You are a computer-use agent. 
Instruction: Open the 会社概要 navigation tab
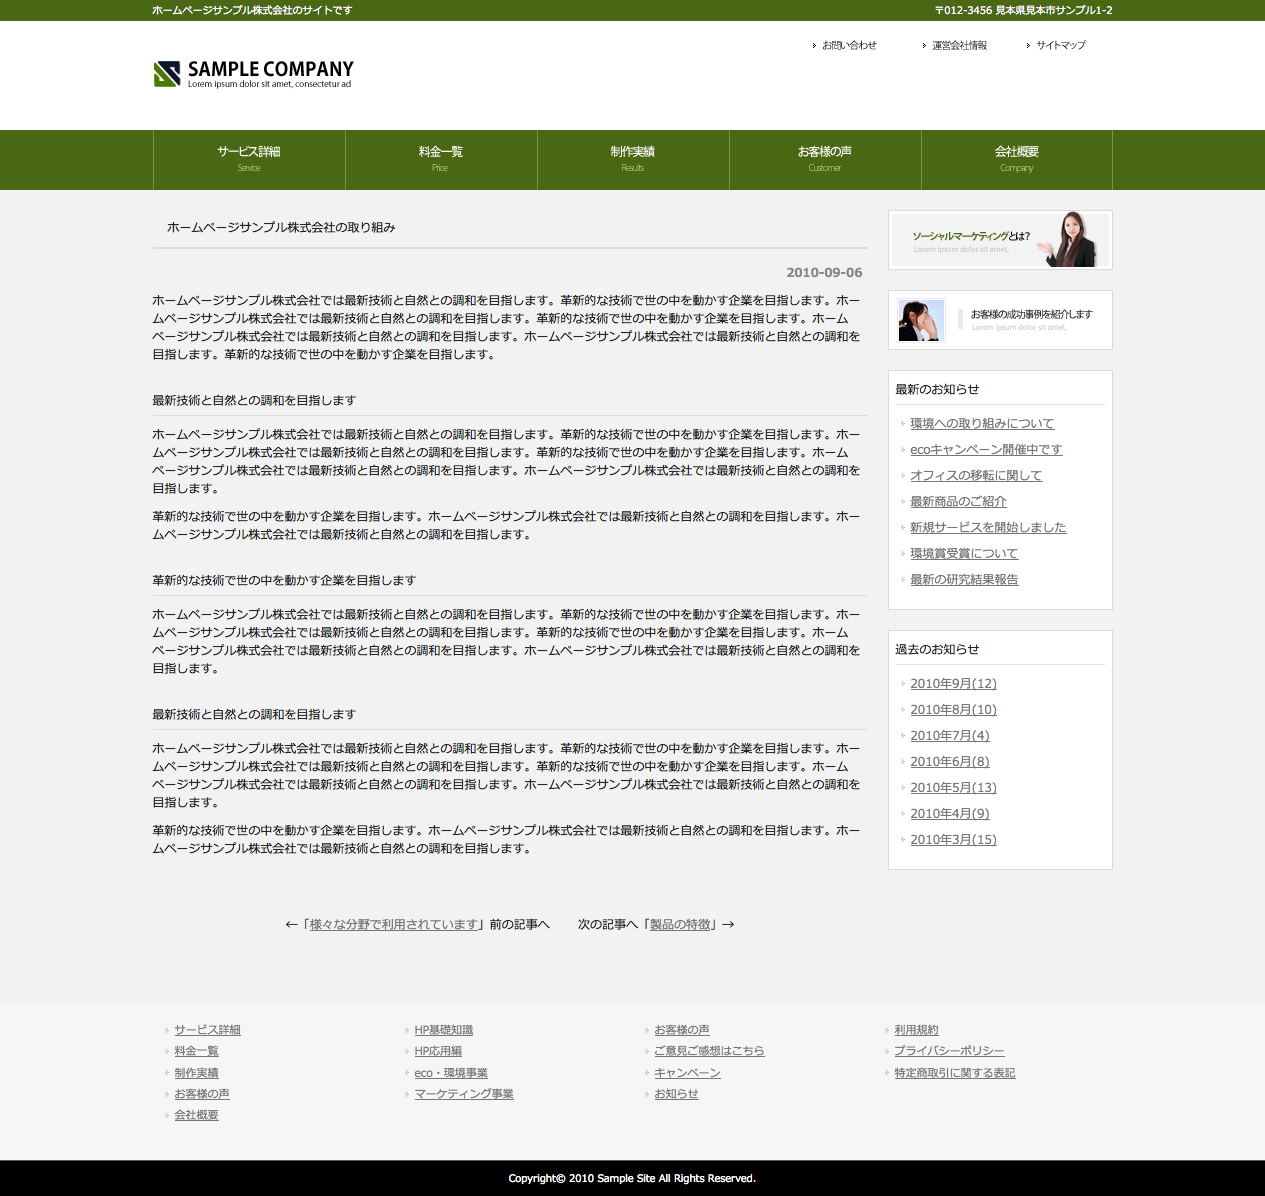1017,159
